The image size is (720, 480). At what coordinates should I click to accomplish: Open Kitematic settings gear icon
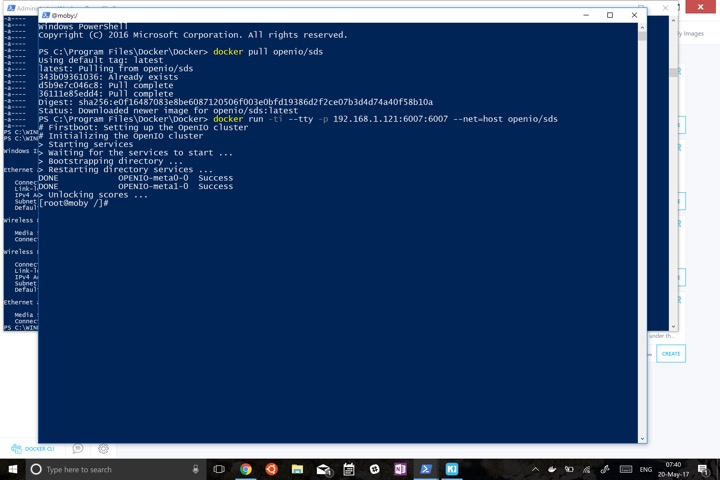click(x=103, y=449)
